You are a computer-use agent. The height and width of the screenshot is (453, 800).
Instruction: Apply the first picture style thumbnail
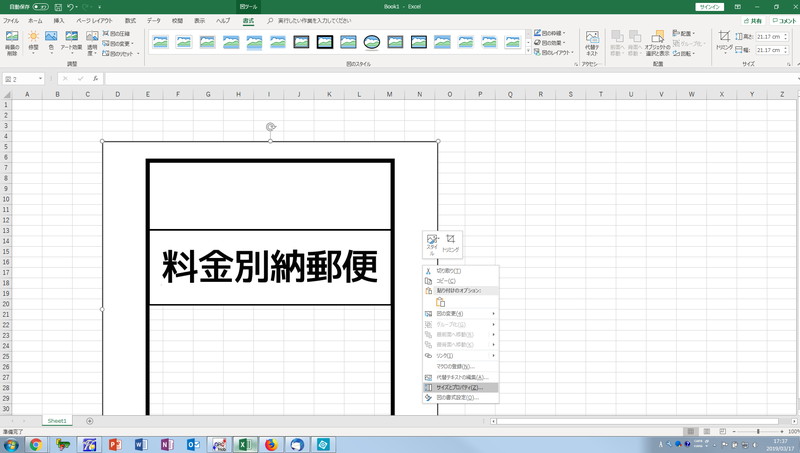(160, 42)
